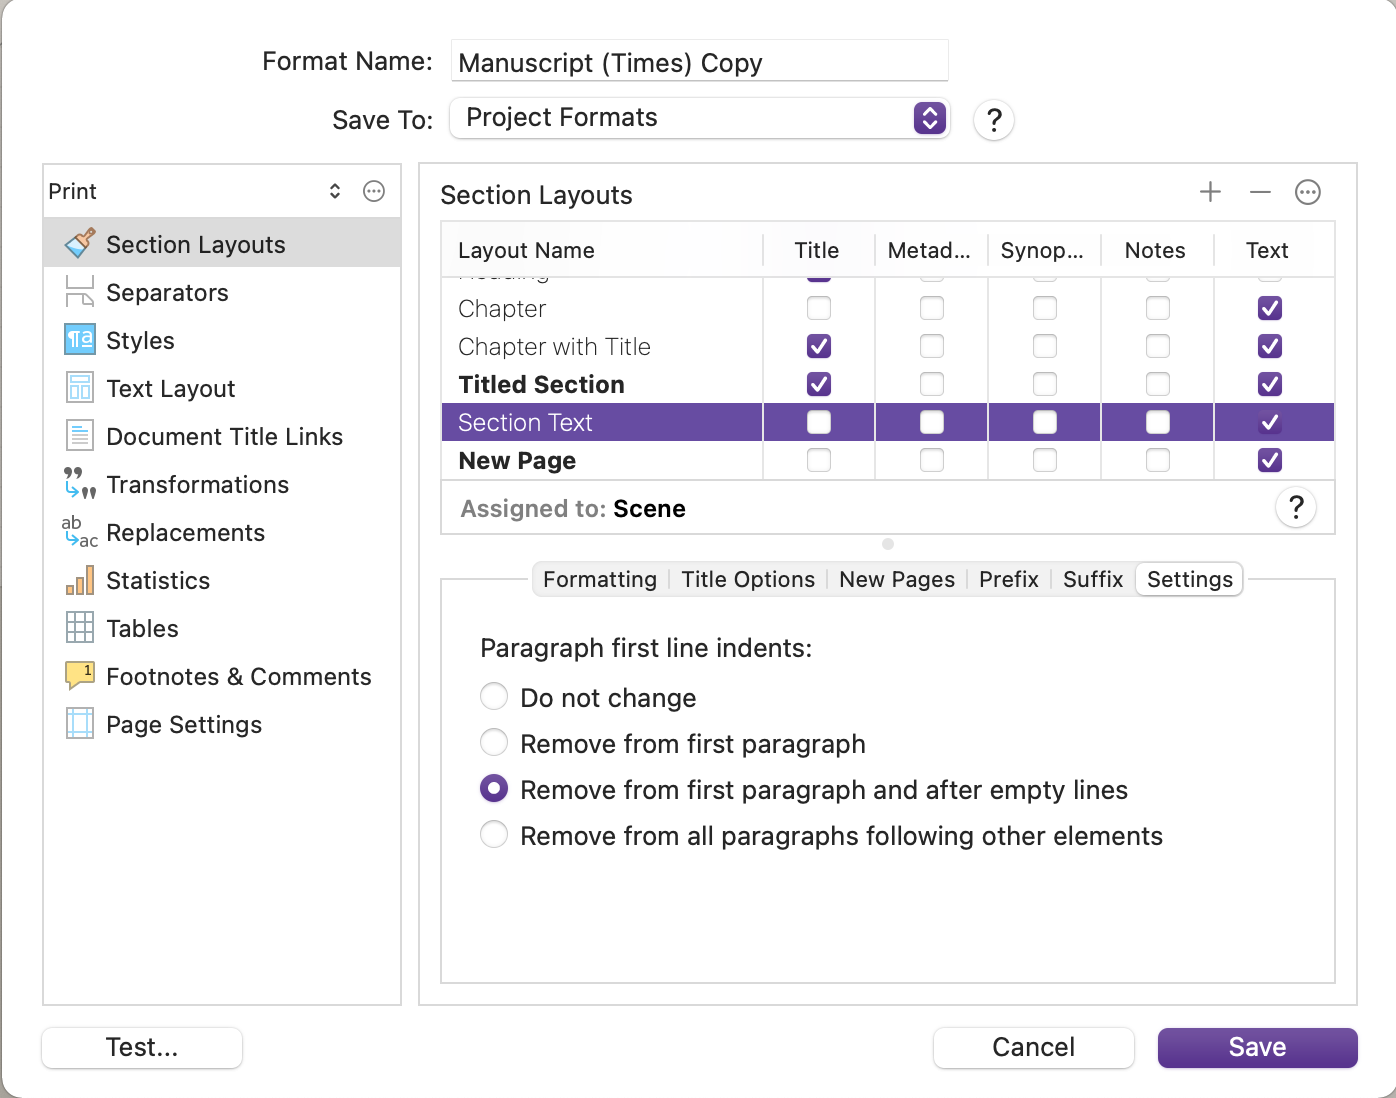Open Transformations pane via quote icon
The width and height of the screenshot is (1396, 1098).
pyautogui.click(x=80, y=484)
